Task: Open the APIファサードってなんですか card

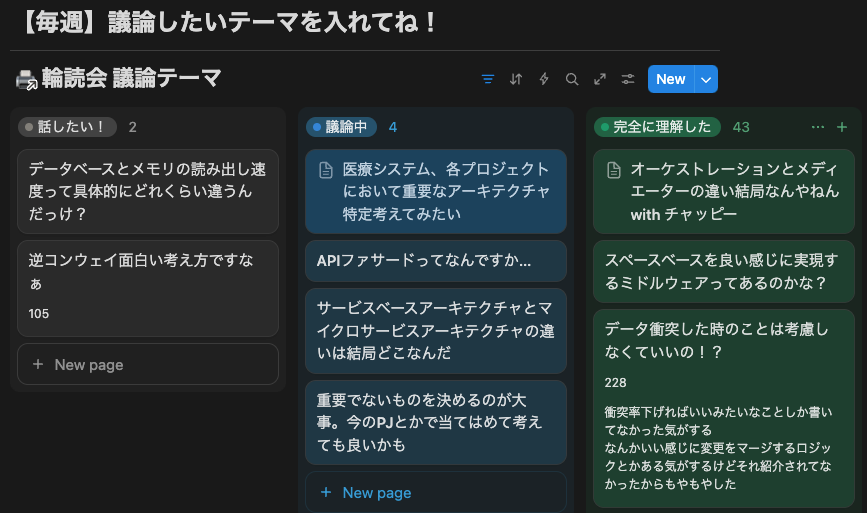Action: (436, 261)
